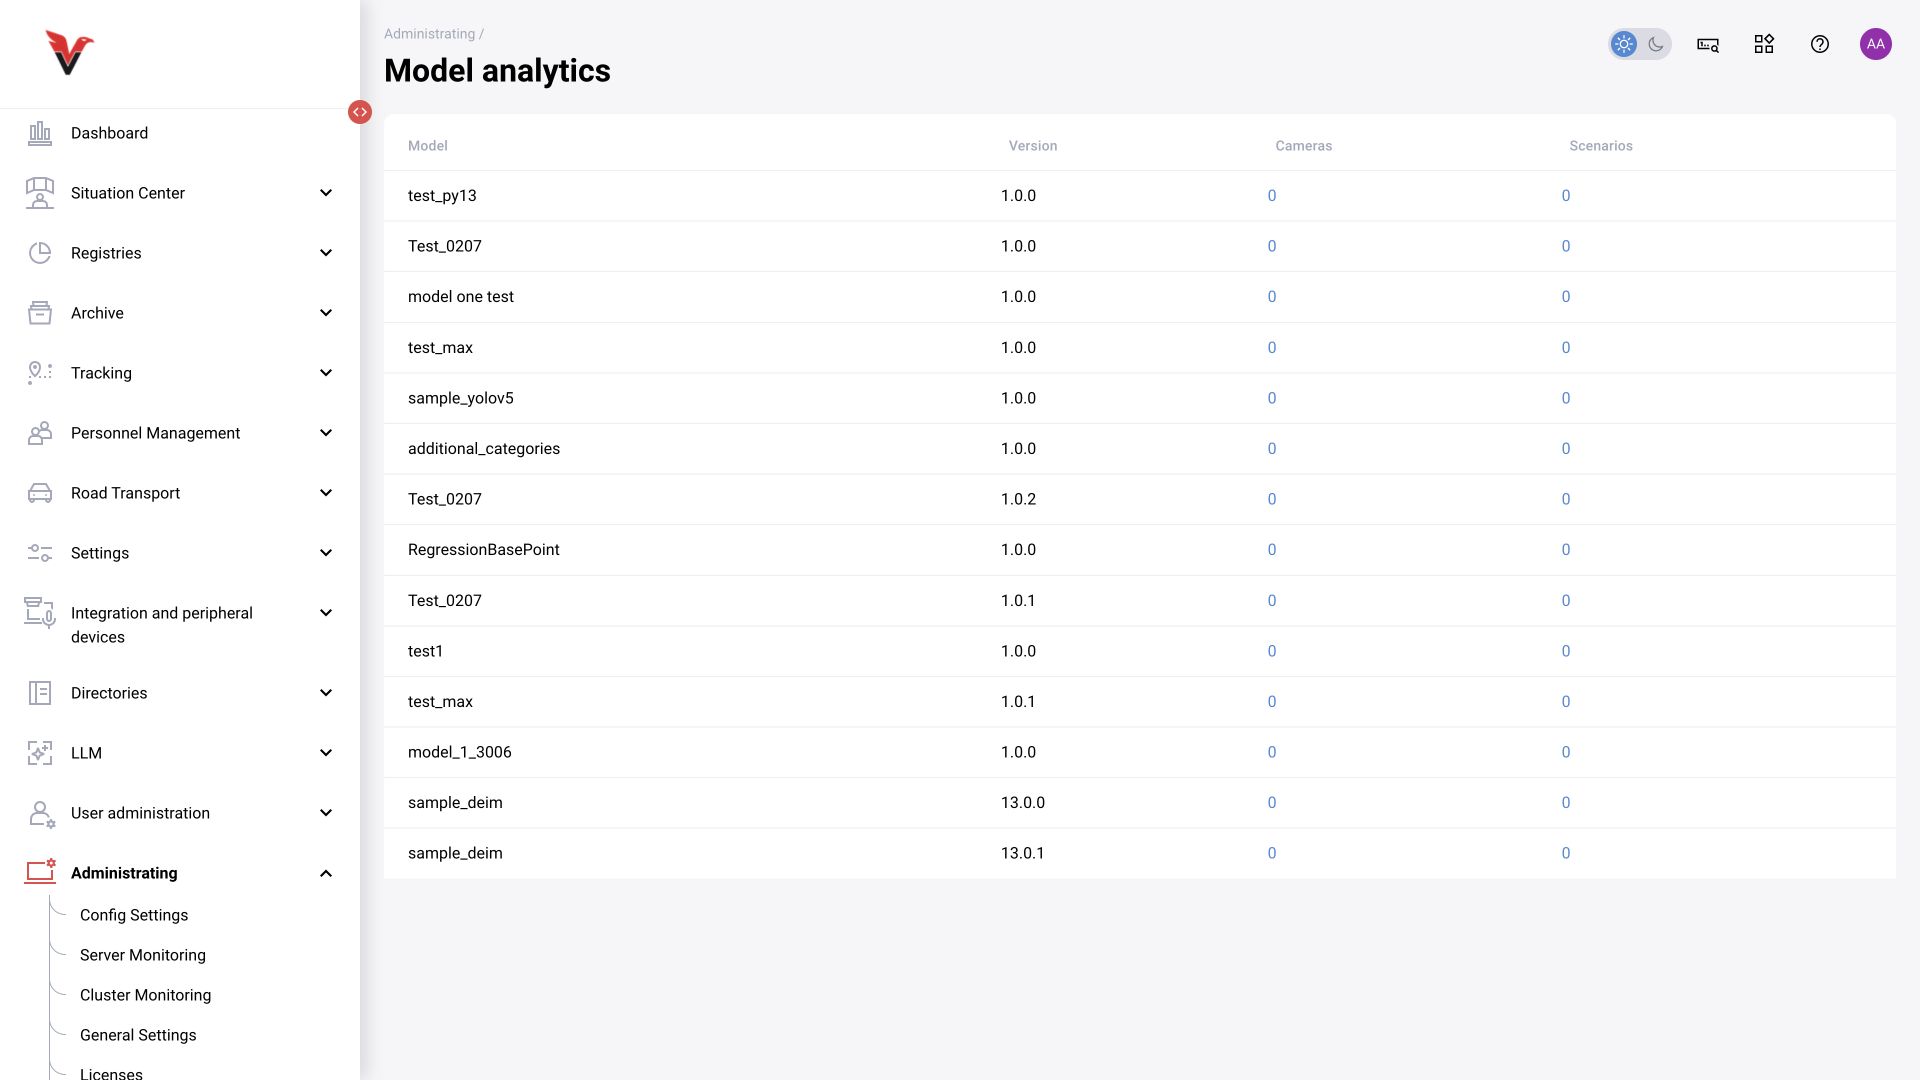The image size is (1920, 1080).
Task: Expand the Registries chevron
Action: point(326,253)
